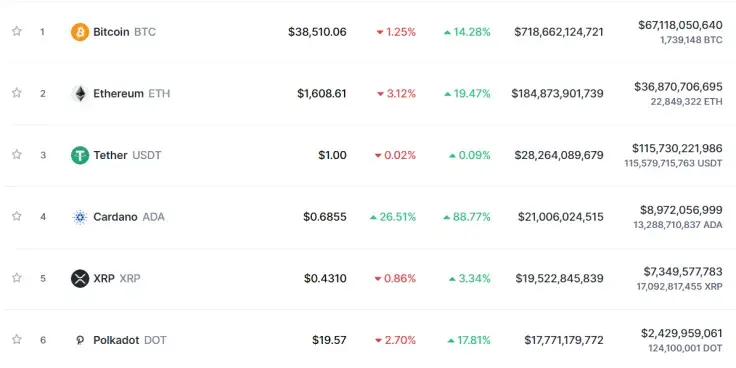
Task: Click Tether volume $115,730,221,986
Action: (677, 148)
